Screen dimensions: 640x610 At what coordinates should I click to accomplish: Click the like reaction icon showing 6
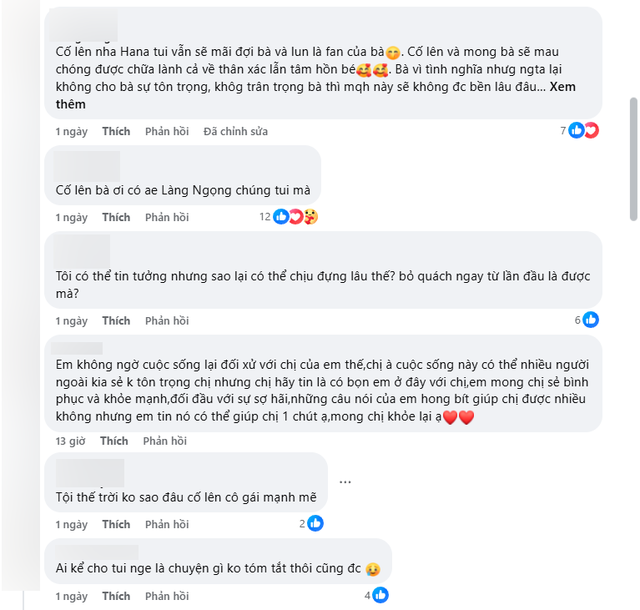(590, 320)
